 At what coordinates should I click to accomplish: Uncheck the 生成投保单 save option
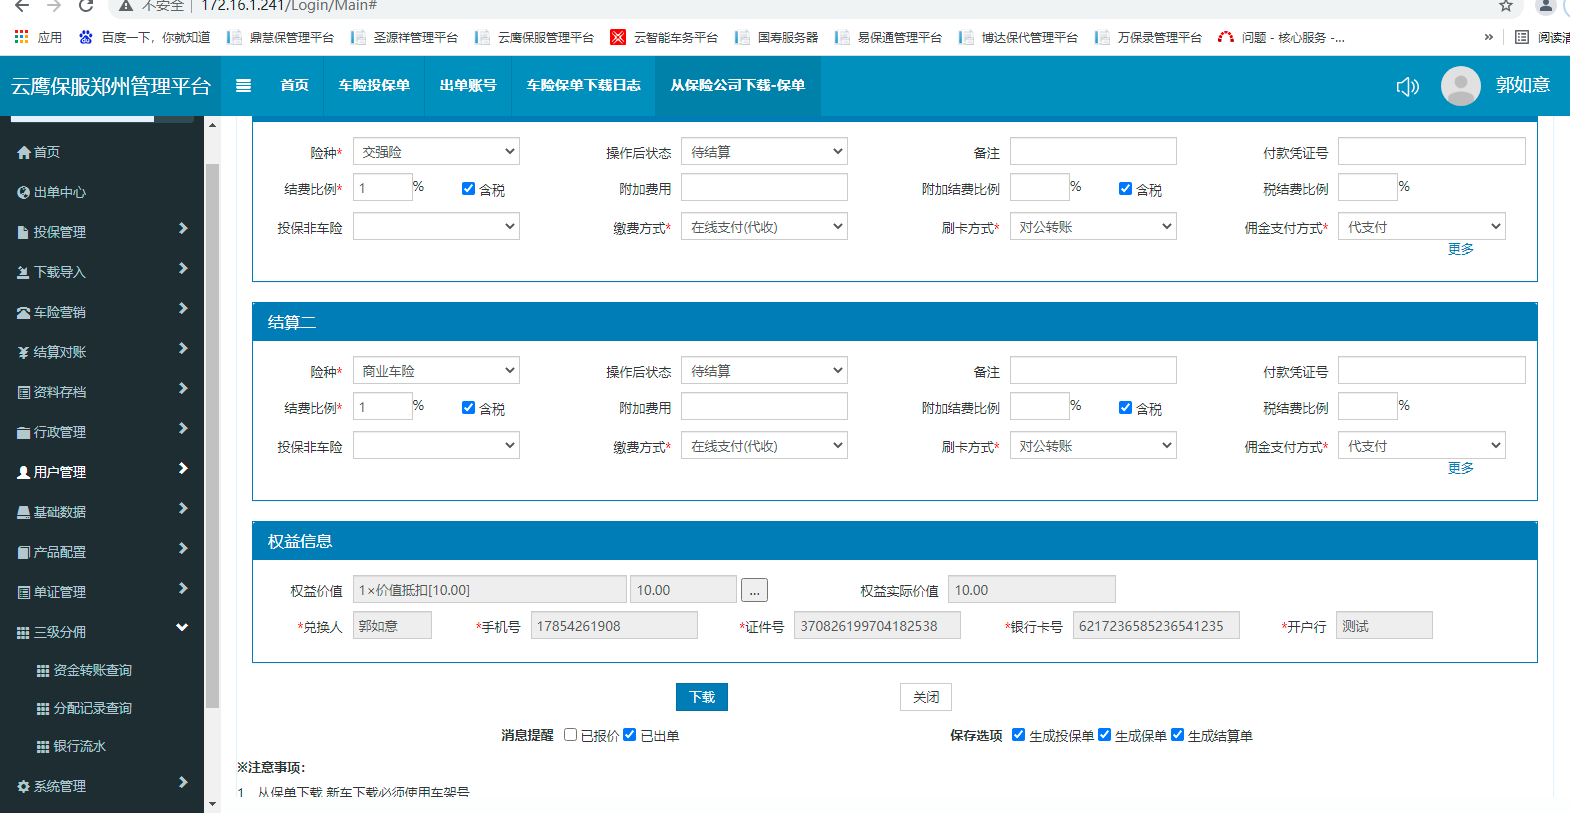(1018, 735)
